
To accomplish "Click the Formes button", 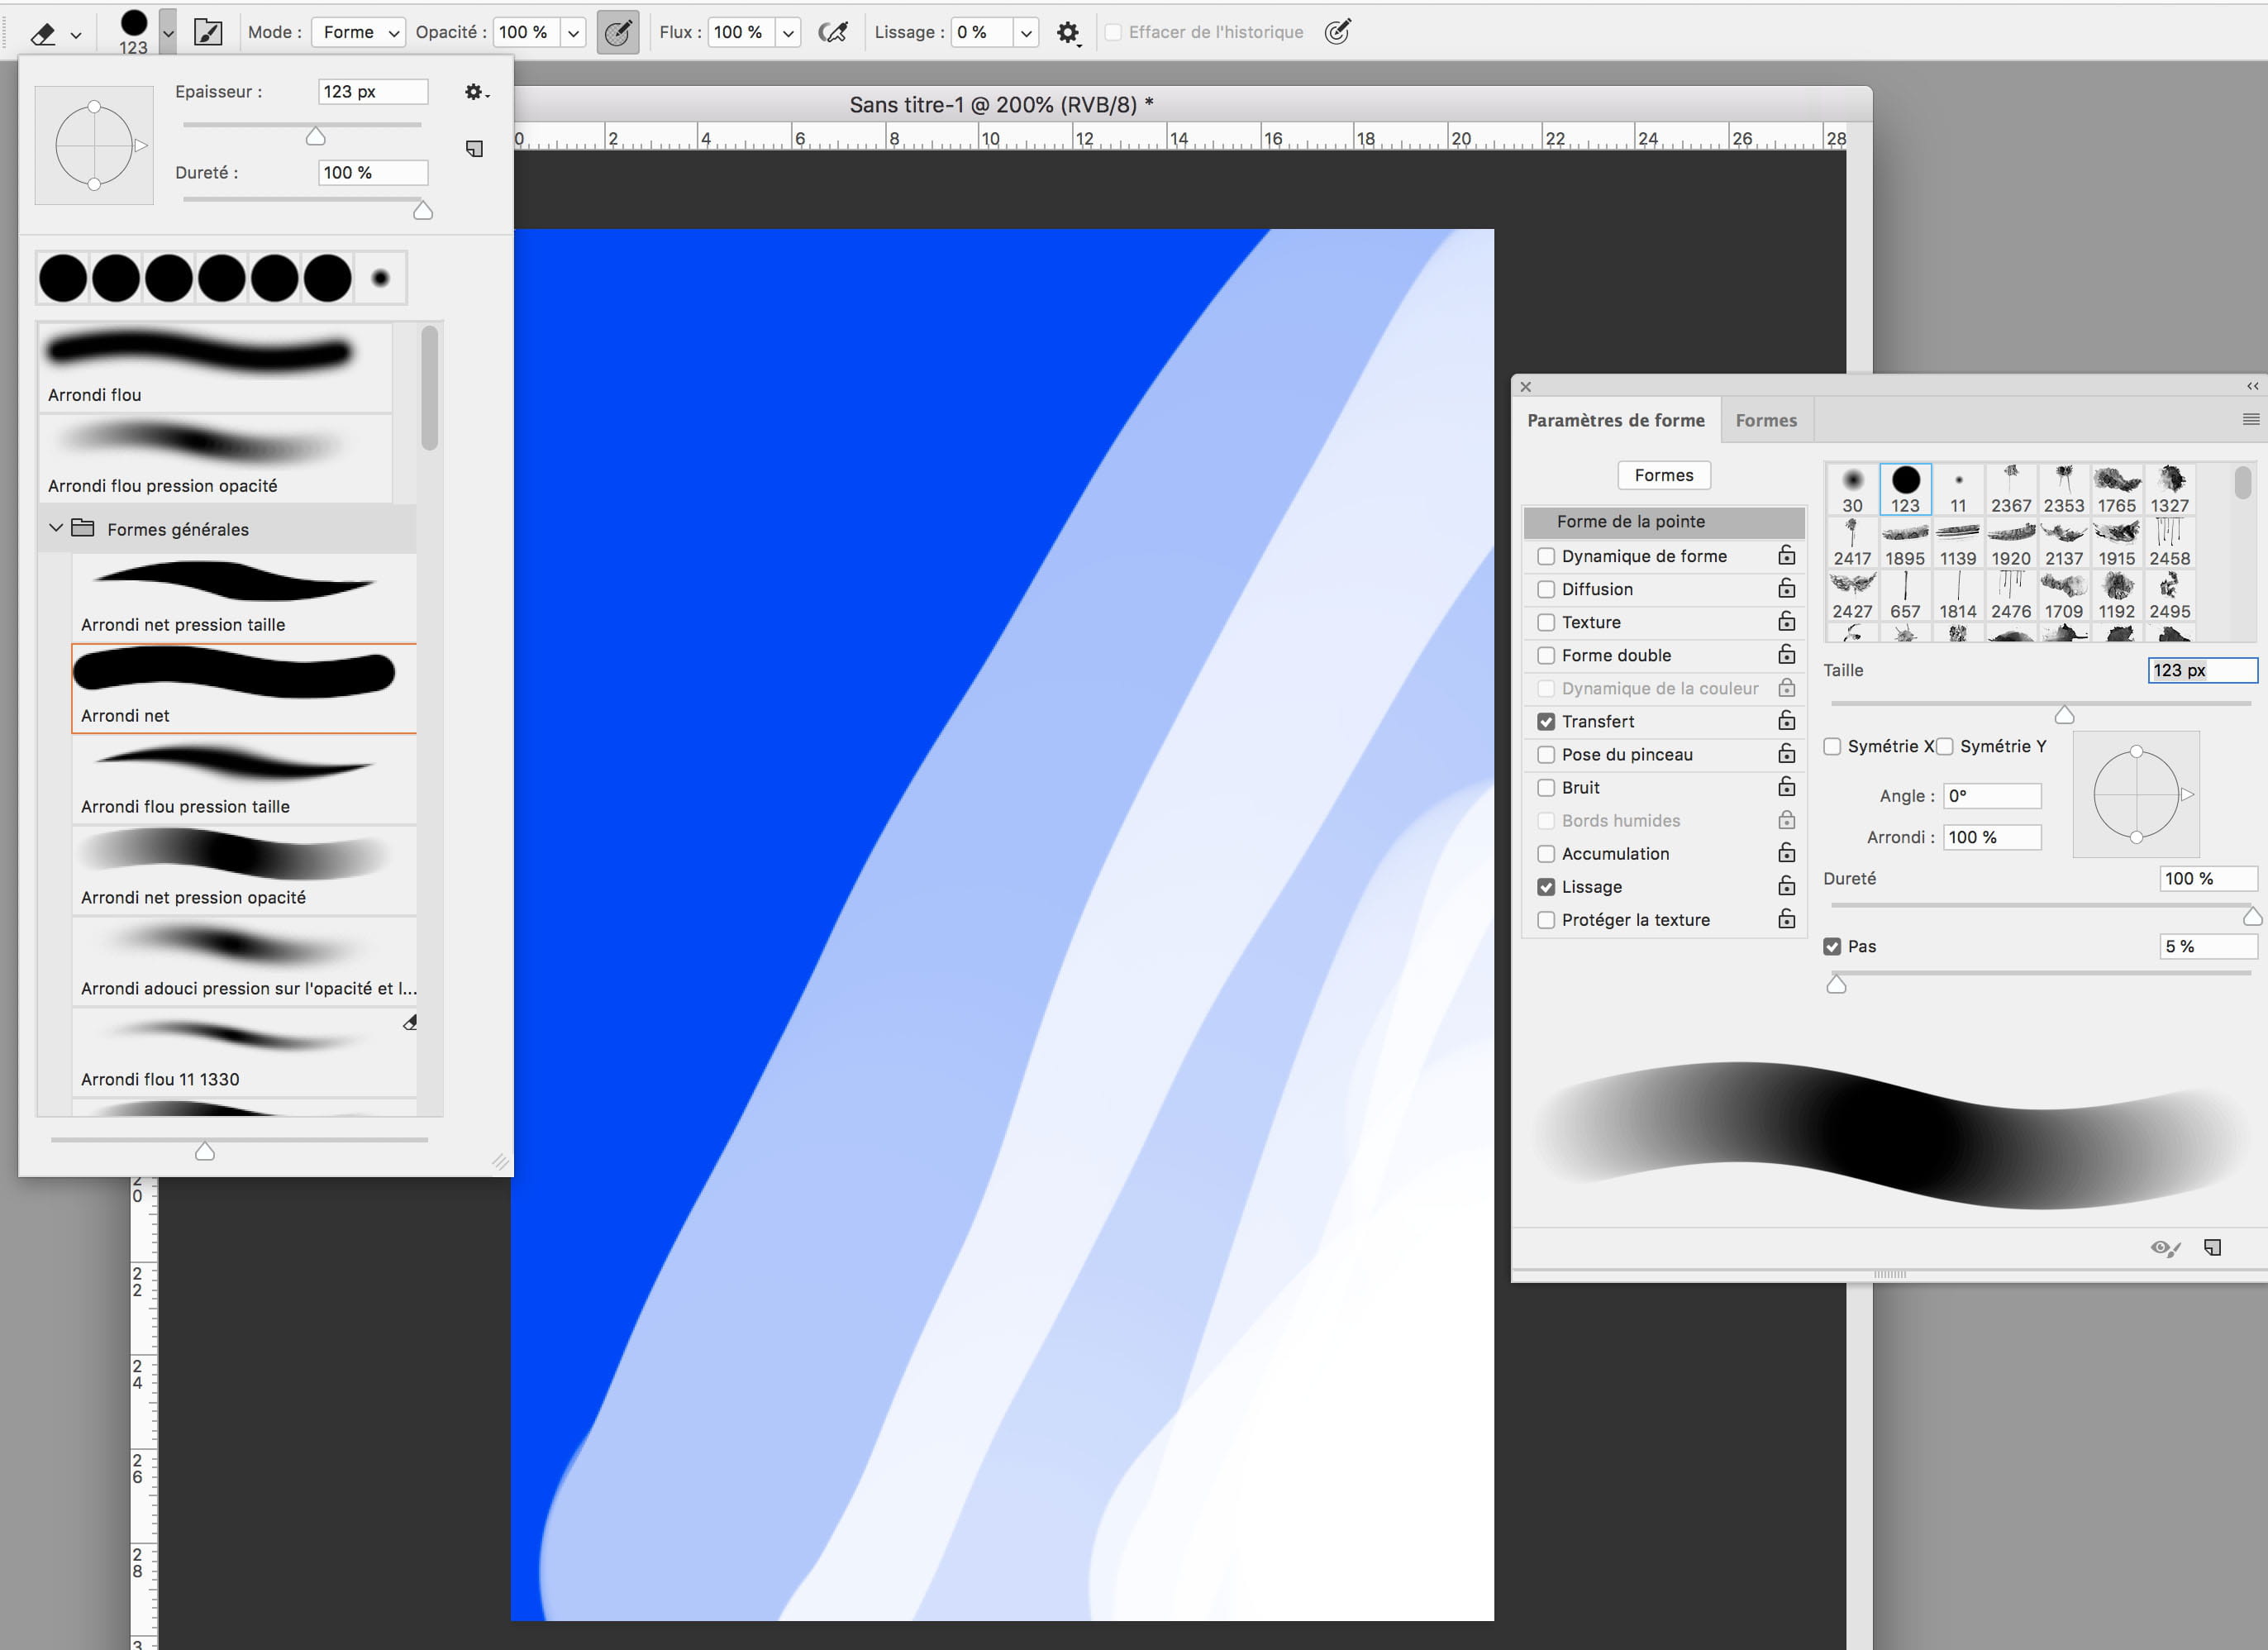I will pyautogui.click(x=1664, y=475).
